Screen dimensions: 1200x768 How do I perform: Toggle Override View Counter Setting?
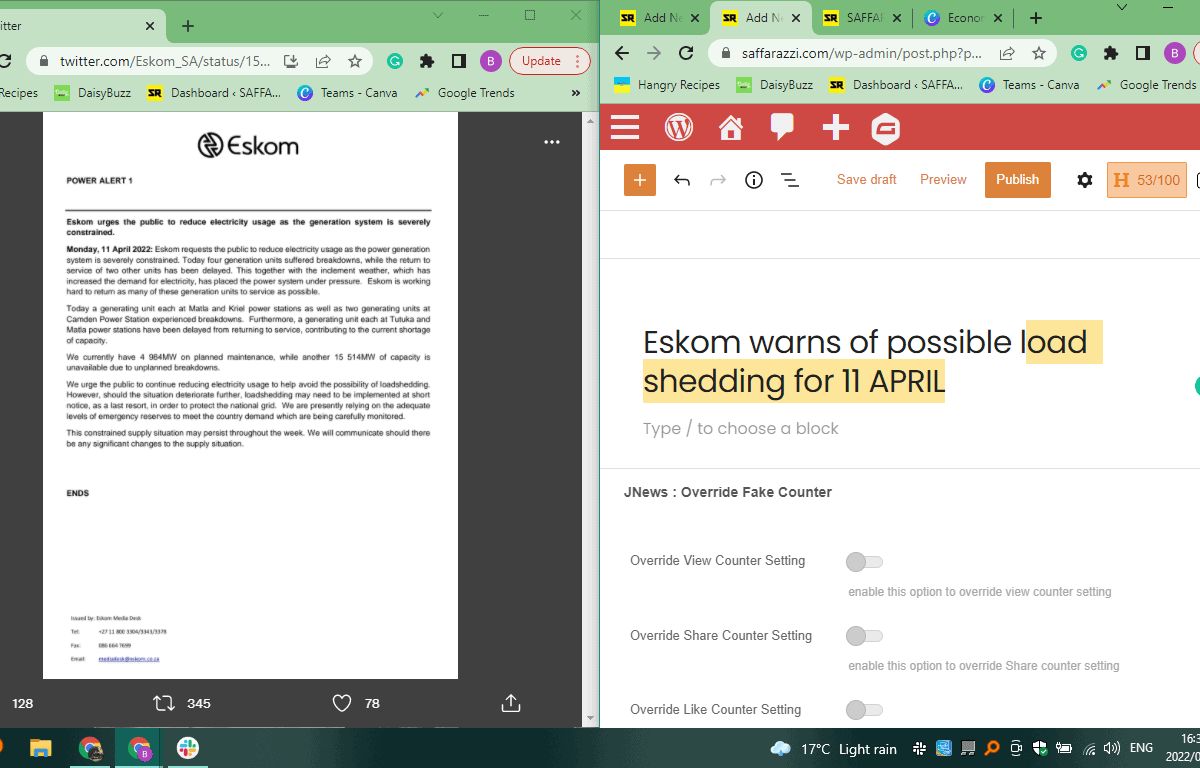tap(864, 562)
